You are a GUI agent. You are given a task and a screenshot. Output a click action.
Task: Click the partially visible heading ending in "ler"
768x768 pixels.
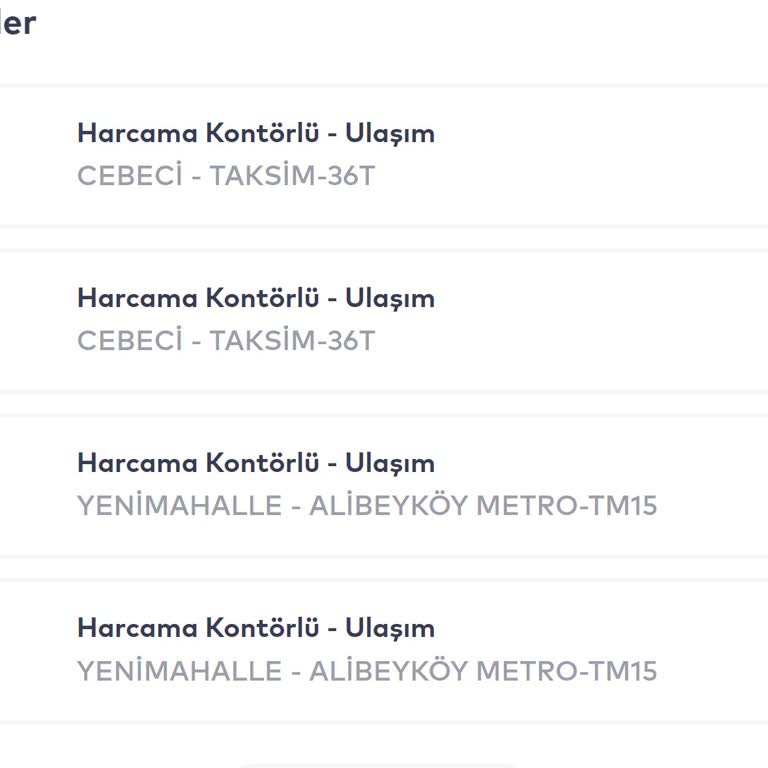(18, 22)
